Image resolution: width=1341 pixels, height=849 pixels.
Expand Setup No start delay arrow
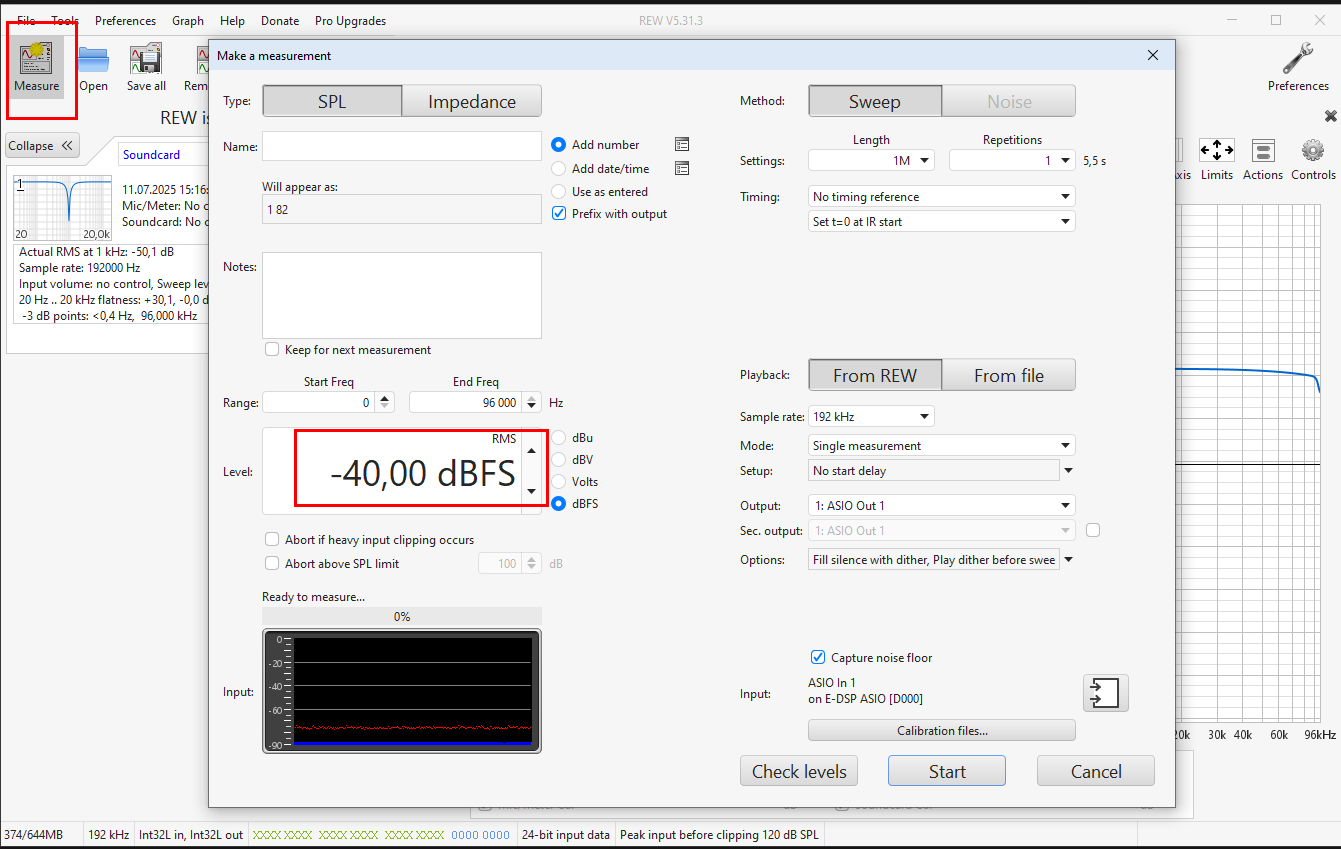click(1068, 471)
